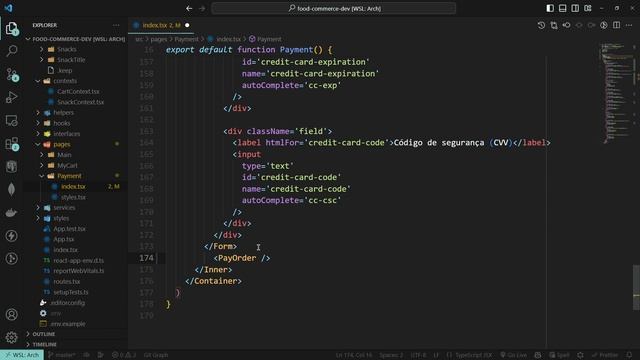640x360 pixels.
Task: Open the Manage gear icon
Action: [11, 337]
